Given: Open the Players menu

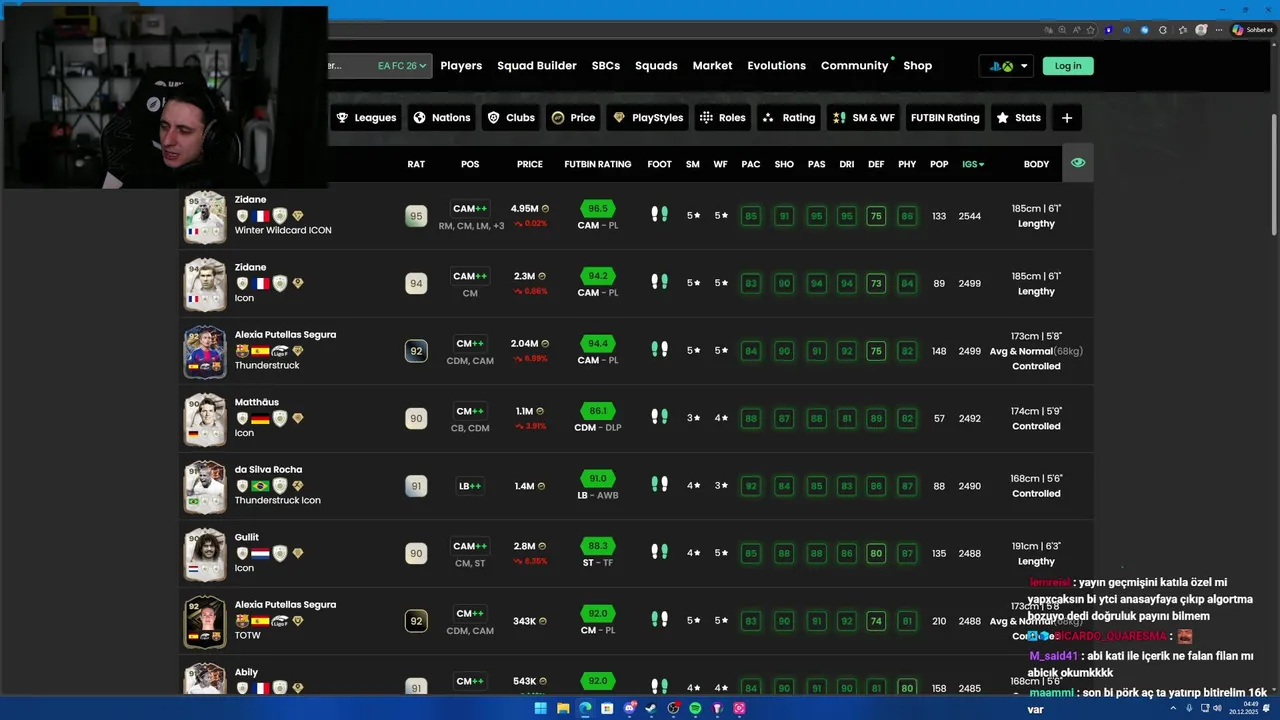Looking at the screenshot, I should (461, 66).
